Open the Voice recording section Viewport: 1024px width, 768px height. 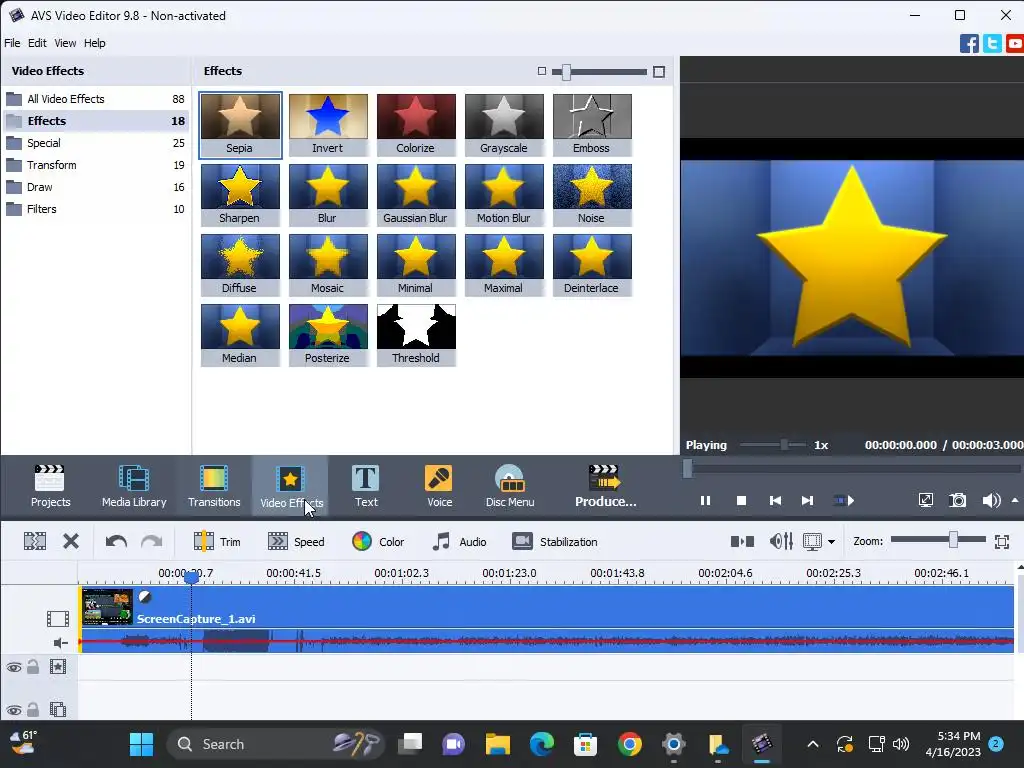click(439, 486)
